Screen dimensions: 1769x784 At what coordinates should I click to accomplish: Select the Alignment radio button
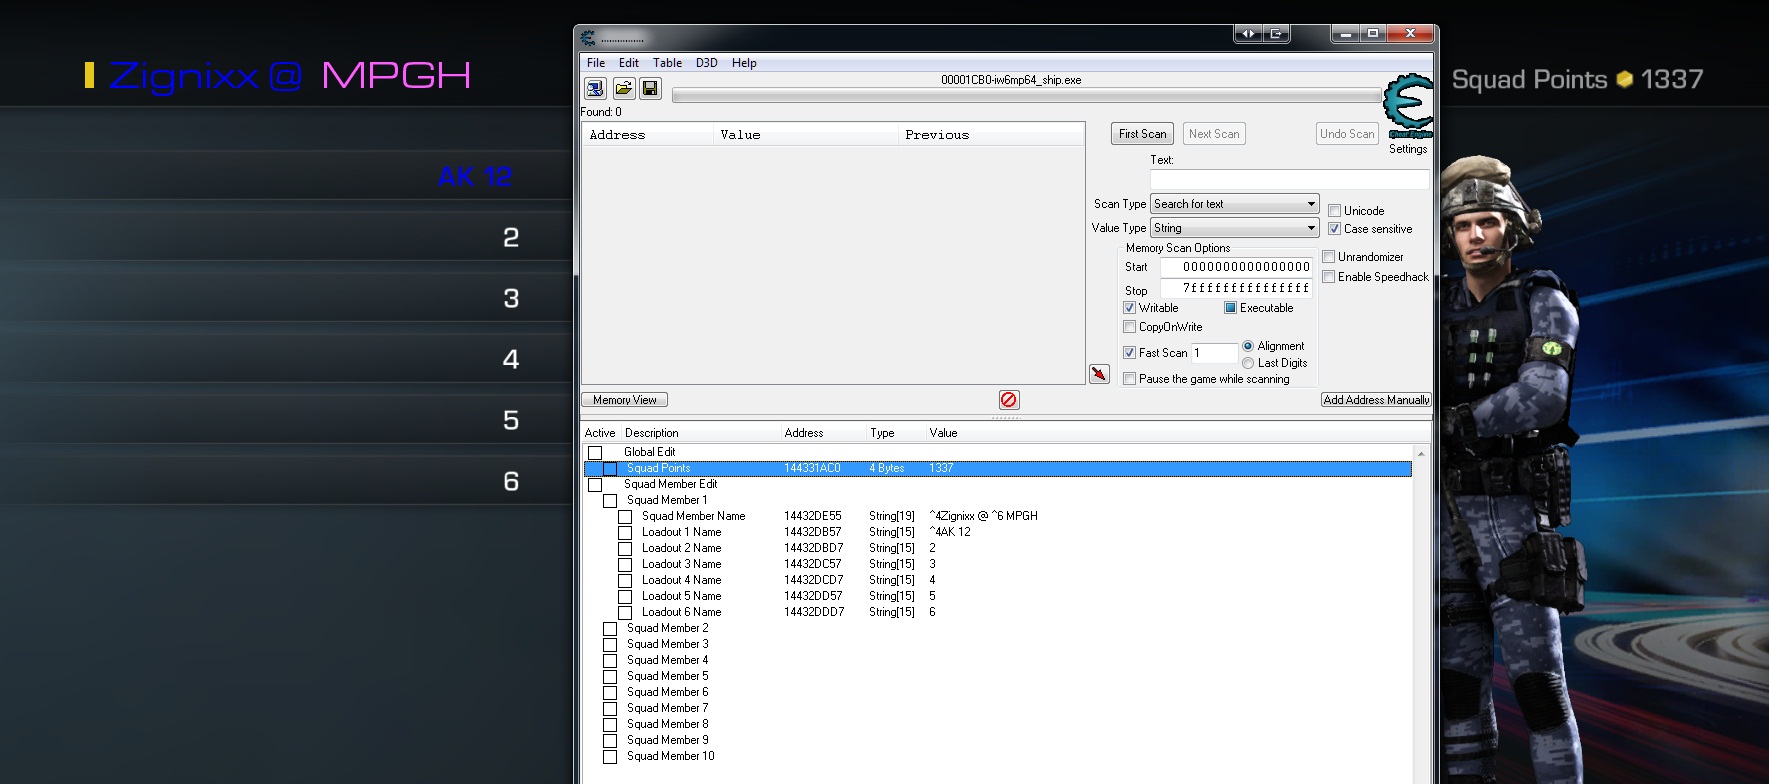click(1248, 346)
